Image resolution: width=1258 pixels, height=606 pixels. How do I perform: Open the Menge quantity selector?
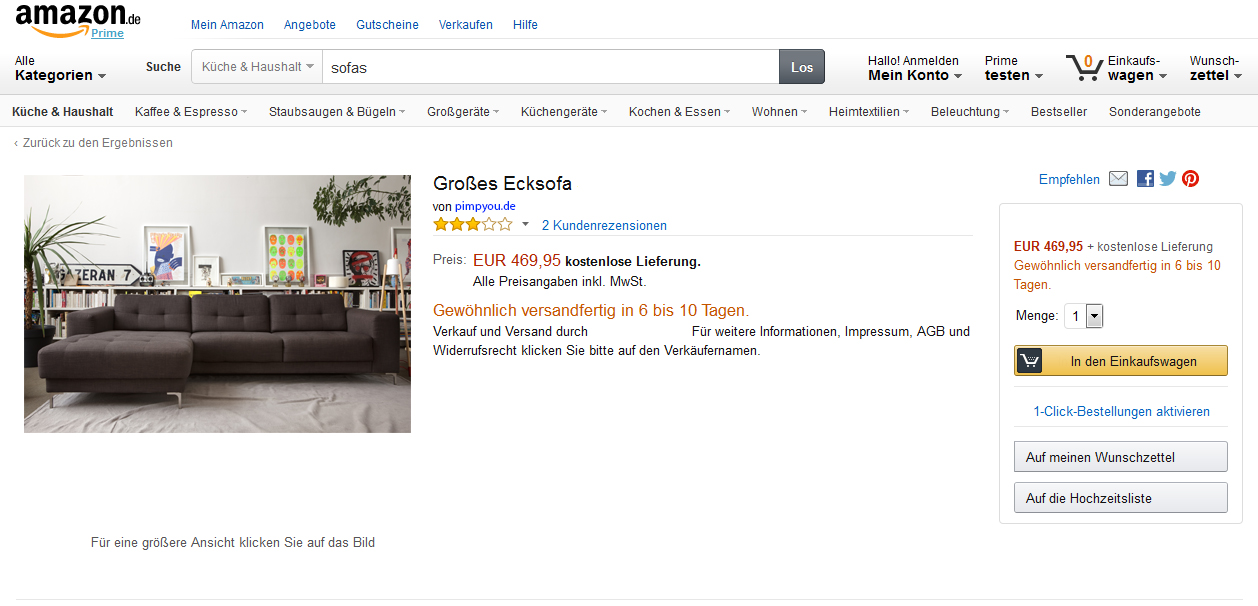(x=1093, y=315)
